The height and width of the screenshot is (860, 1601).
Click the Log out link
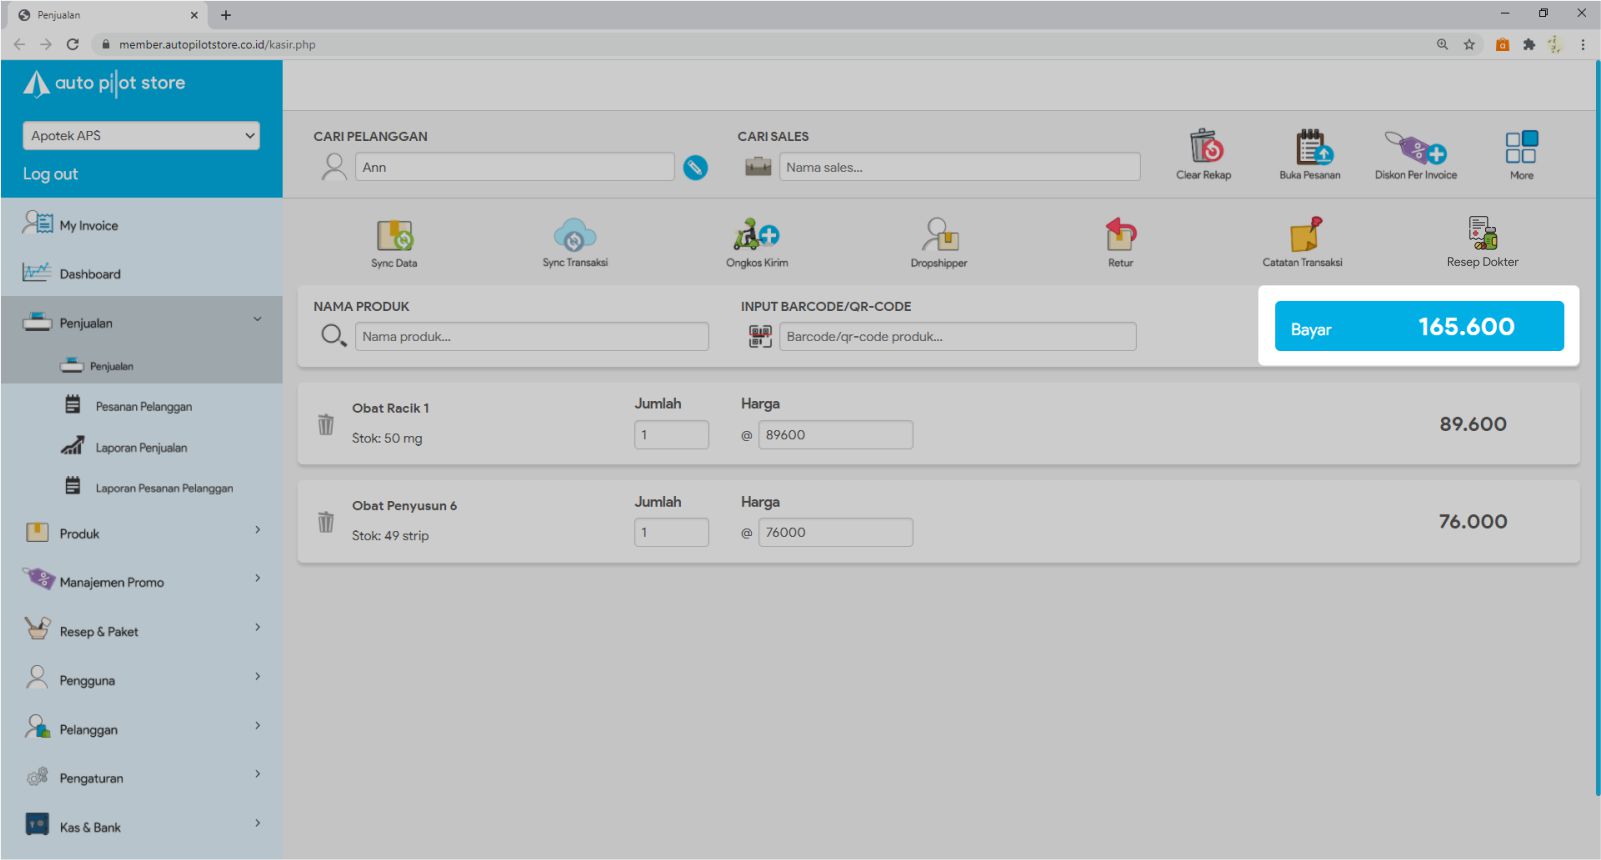pyautogui.click(x=51, y=174)
